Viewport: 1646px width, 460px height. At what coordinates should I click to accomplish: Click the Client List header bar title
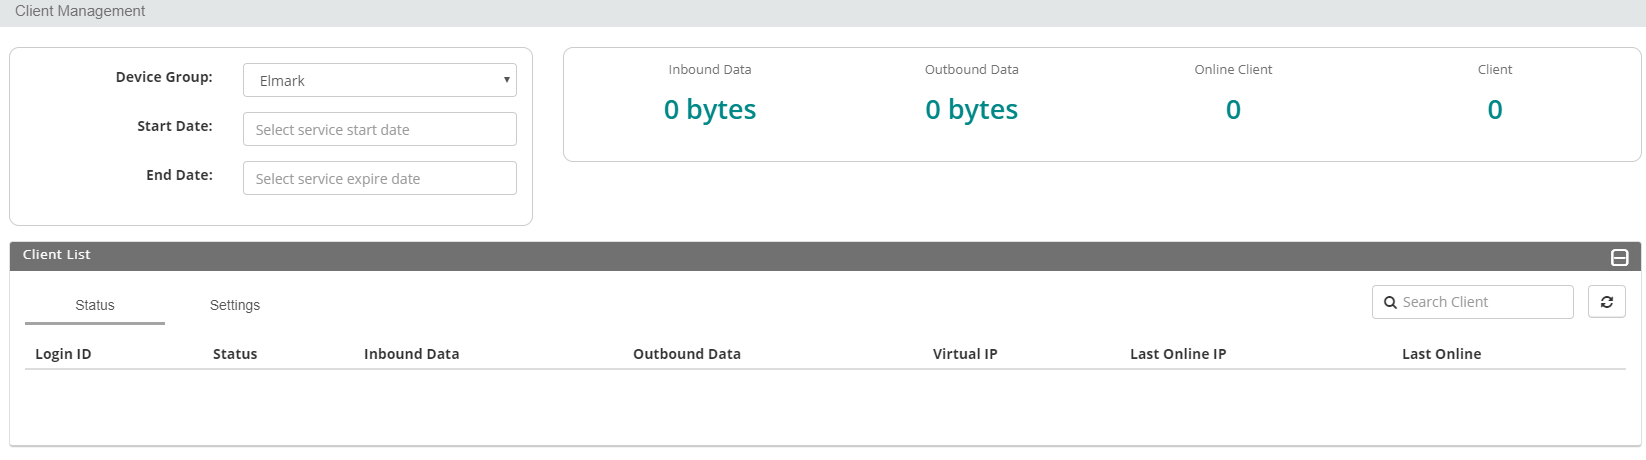coord(57,255)
